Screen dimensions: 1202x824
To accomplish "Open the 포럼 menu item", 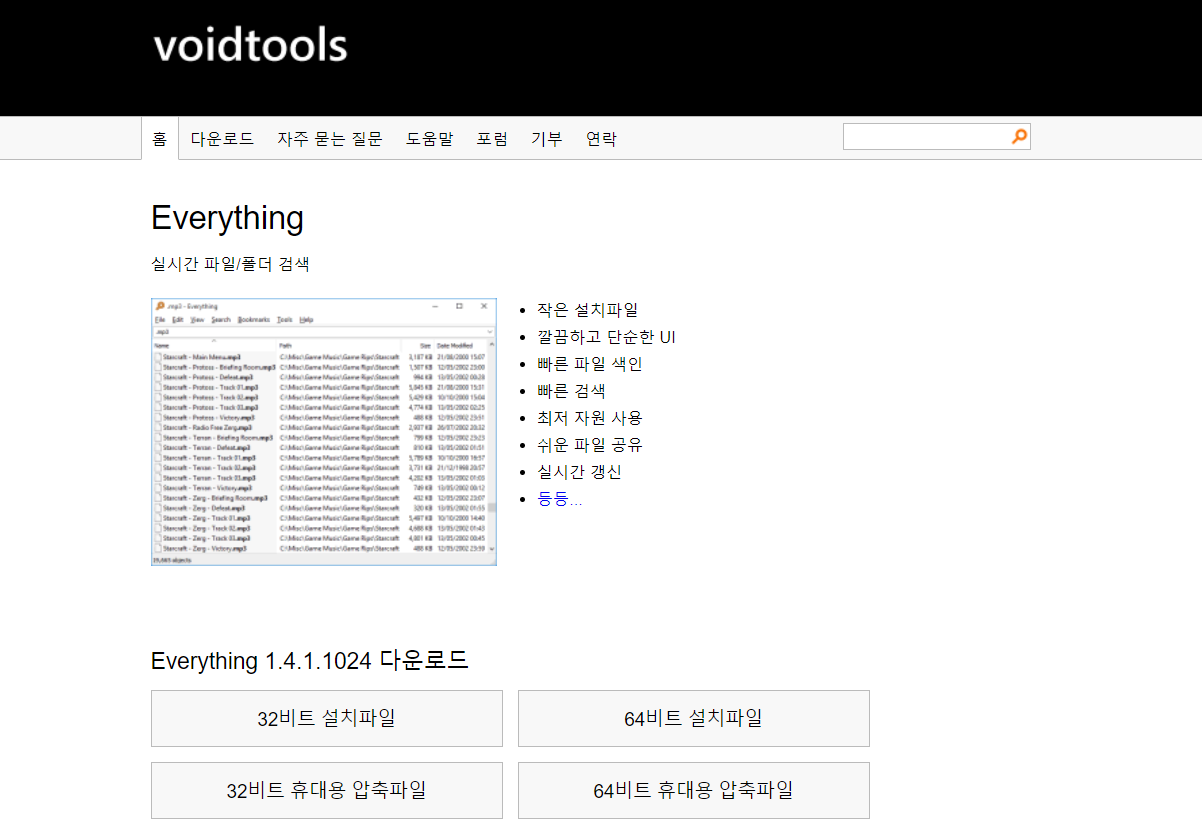I will point(492,139).
